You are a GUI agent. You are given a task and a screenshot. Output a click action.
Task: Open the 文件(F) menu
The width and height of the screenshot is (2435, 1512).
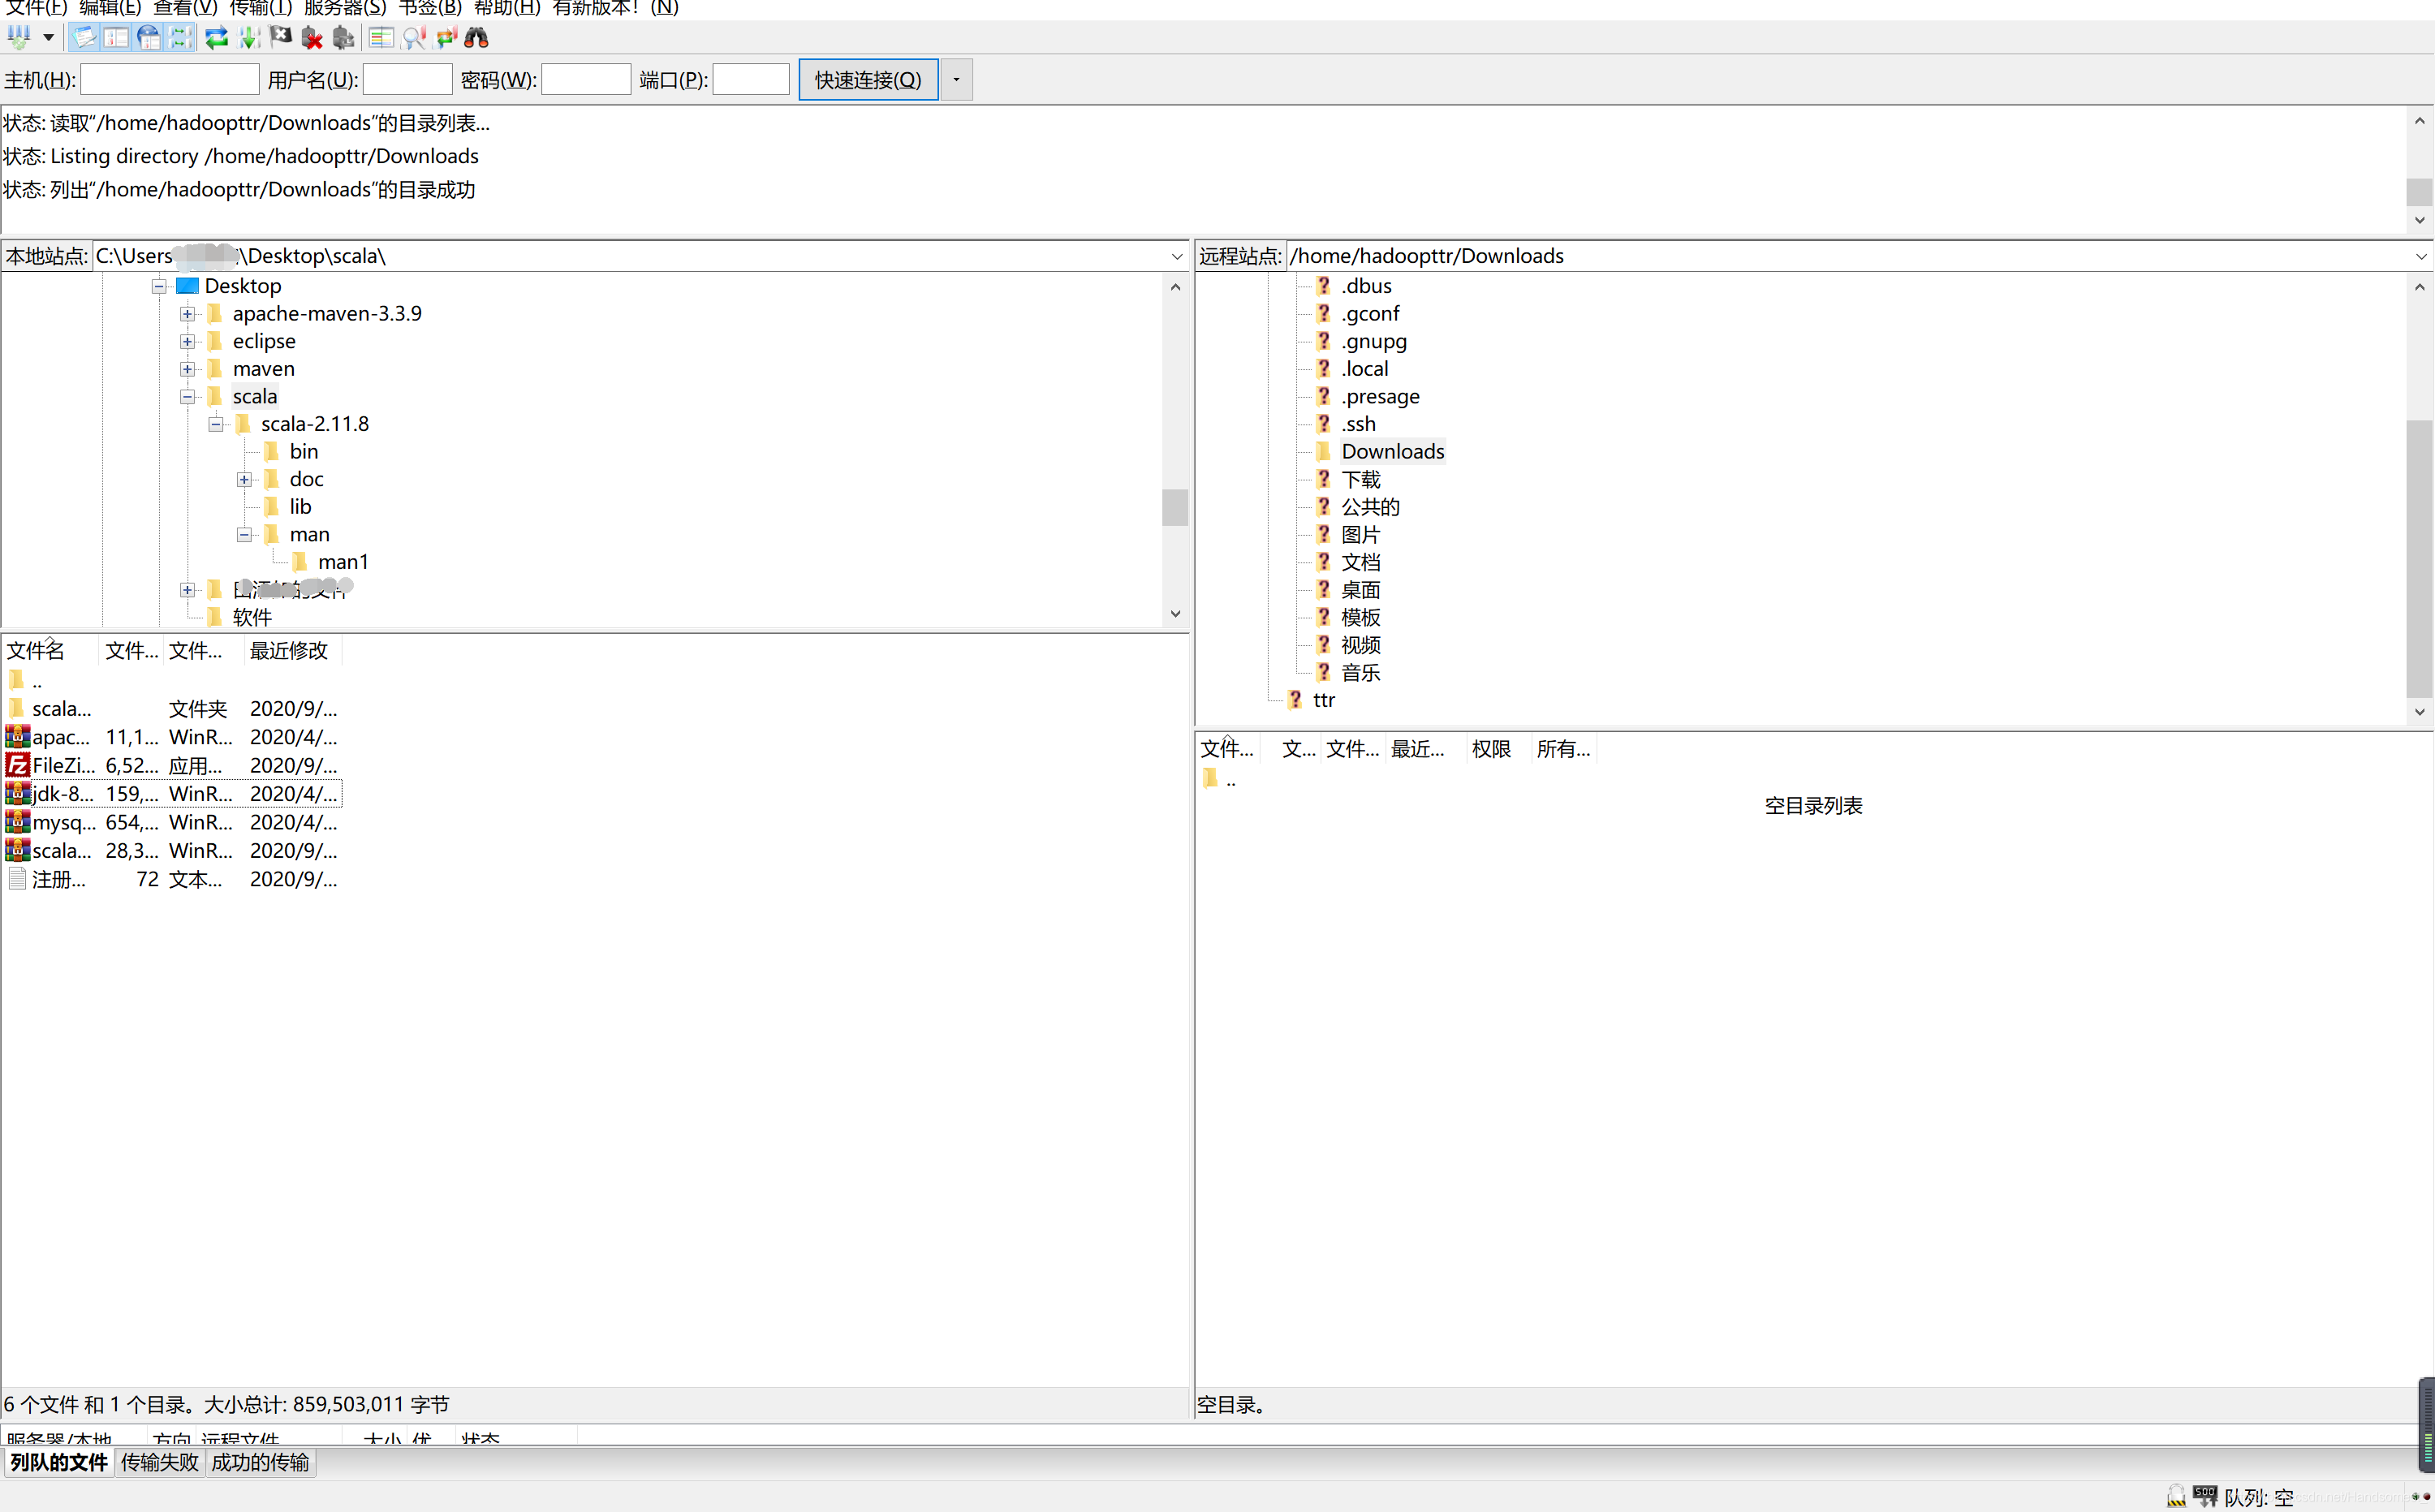(x=36, y=8)
